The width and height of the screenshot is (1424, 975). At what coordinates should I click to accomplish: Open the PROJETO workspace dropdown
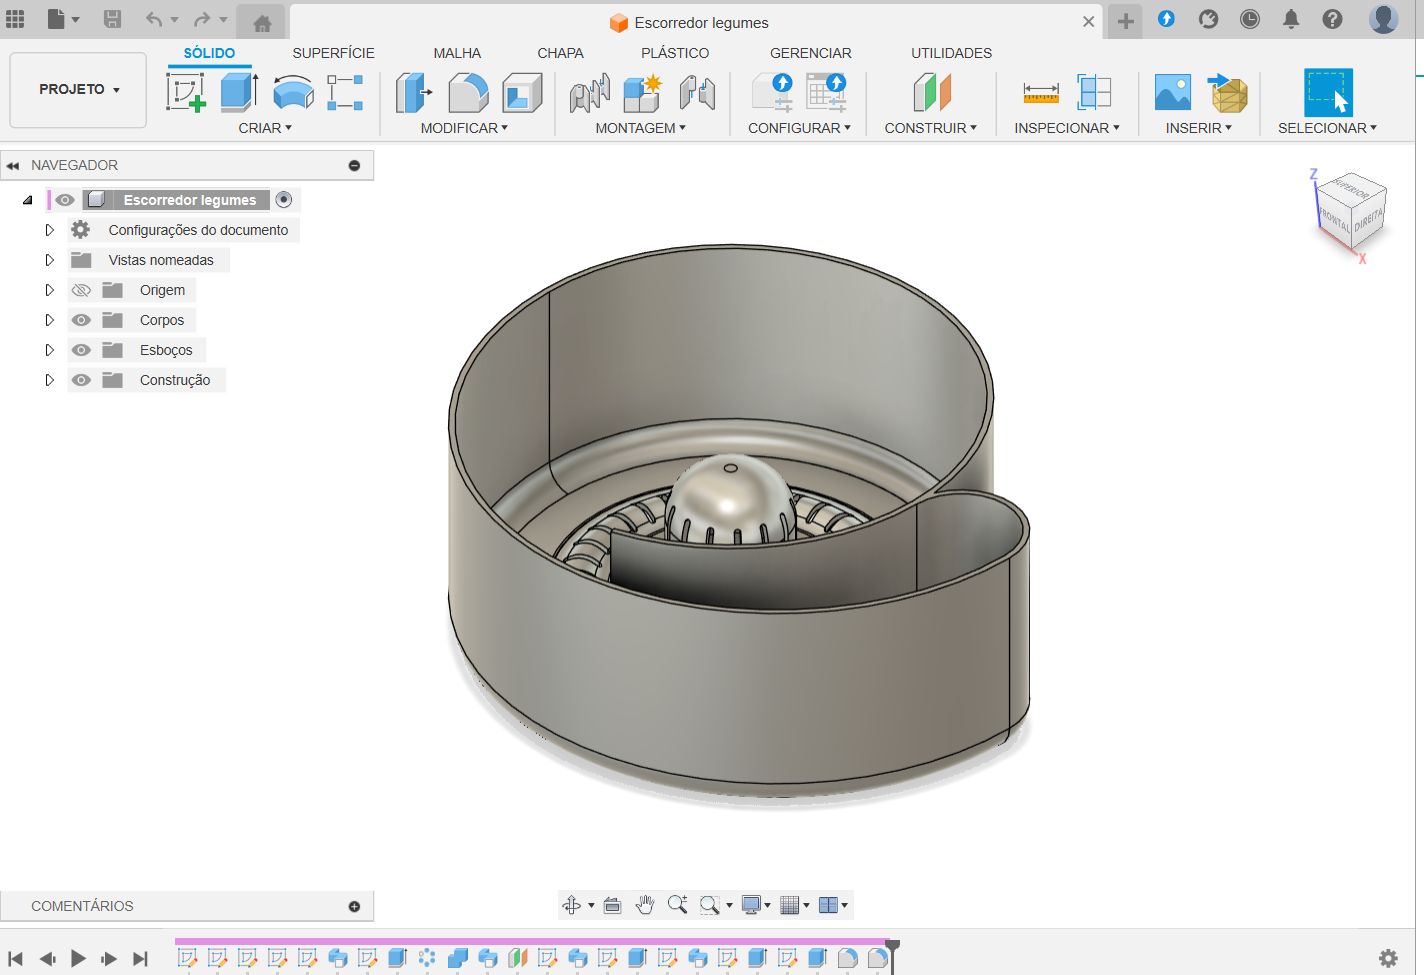78,90
